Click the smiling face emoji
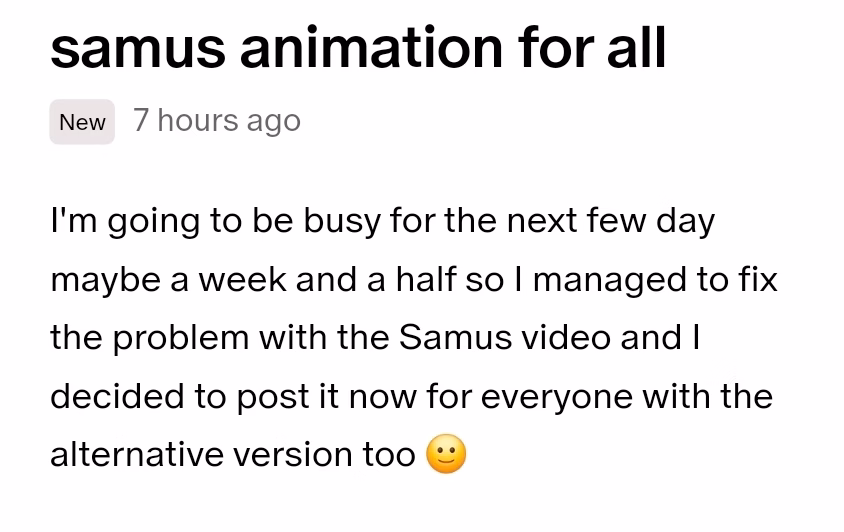Image resolution: width=844 pixels, height=532 pixels. (x=446, y=454)
